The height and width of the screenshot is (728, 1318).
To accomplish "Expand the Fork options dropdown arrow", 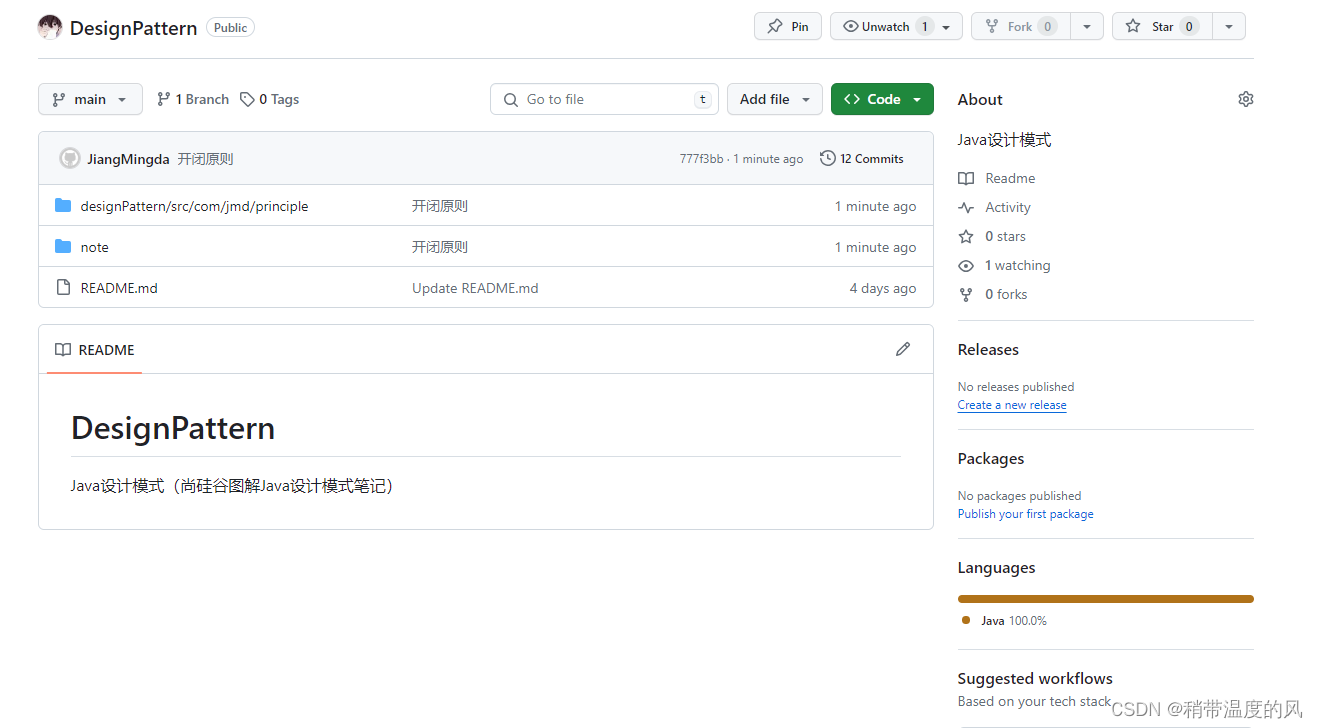I will point(1087,27).
